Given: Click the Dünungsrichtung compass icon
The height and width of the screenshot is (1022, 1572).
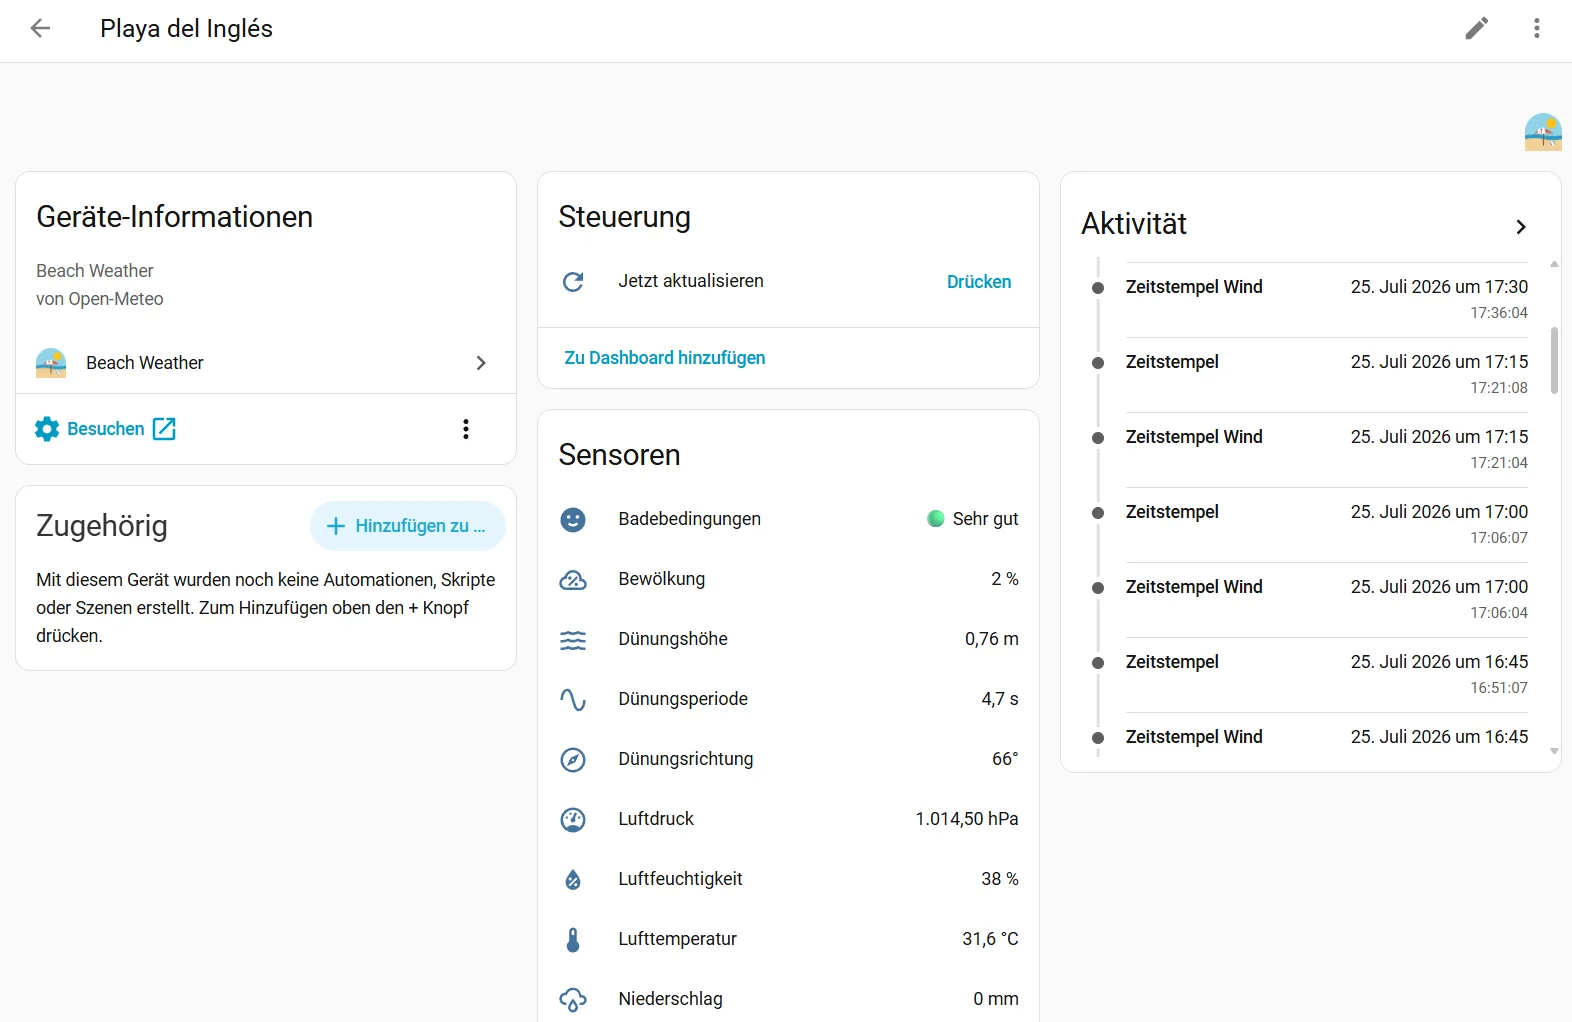Looking at the screenshot, I should tap(573, 759).
